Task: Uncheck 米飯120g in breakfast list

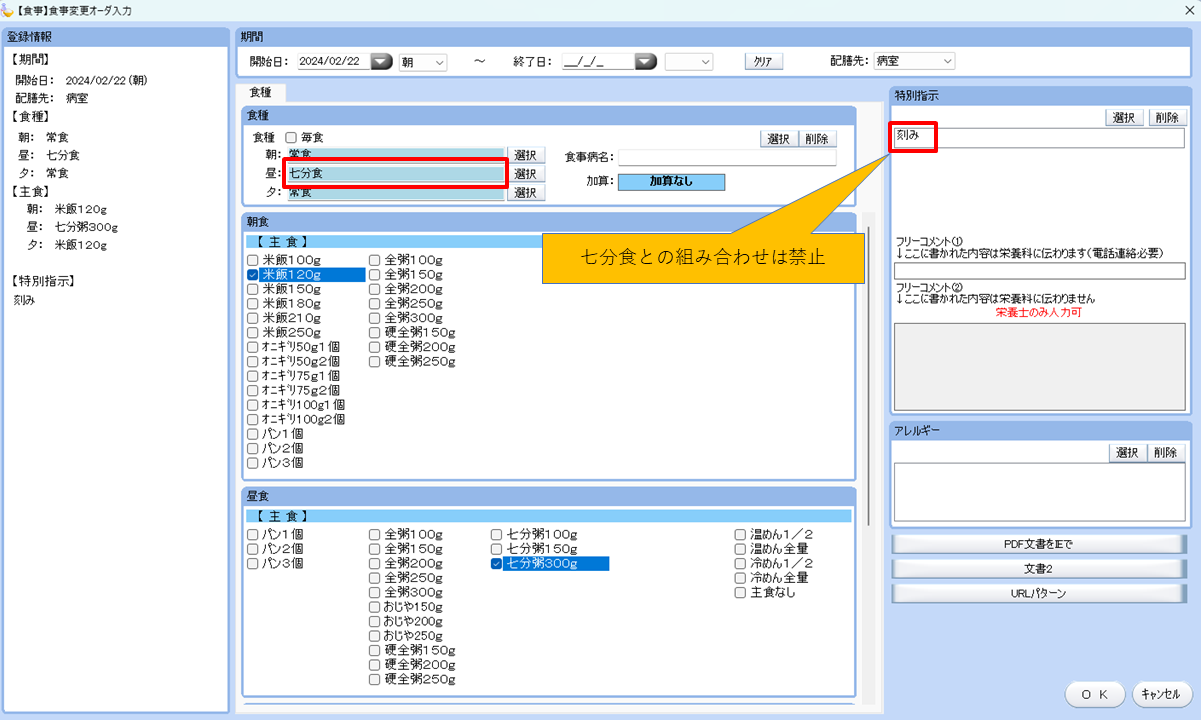Action: tap(253, 274)
